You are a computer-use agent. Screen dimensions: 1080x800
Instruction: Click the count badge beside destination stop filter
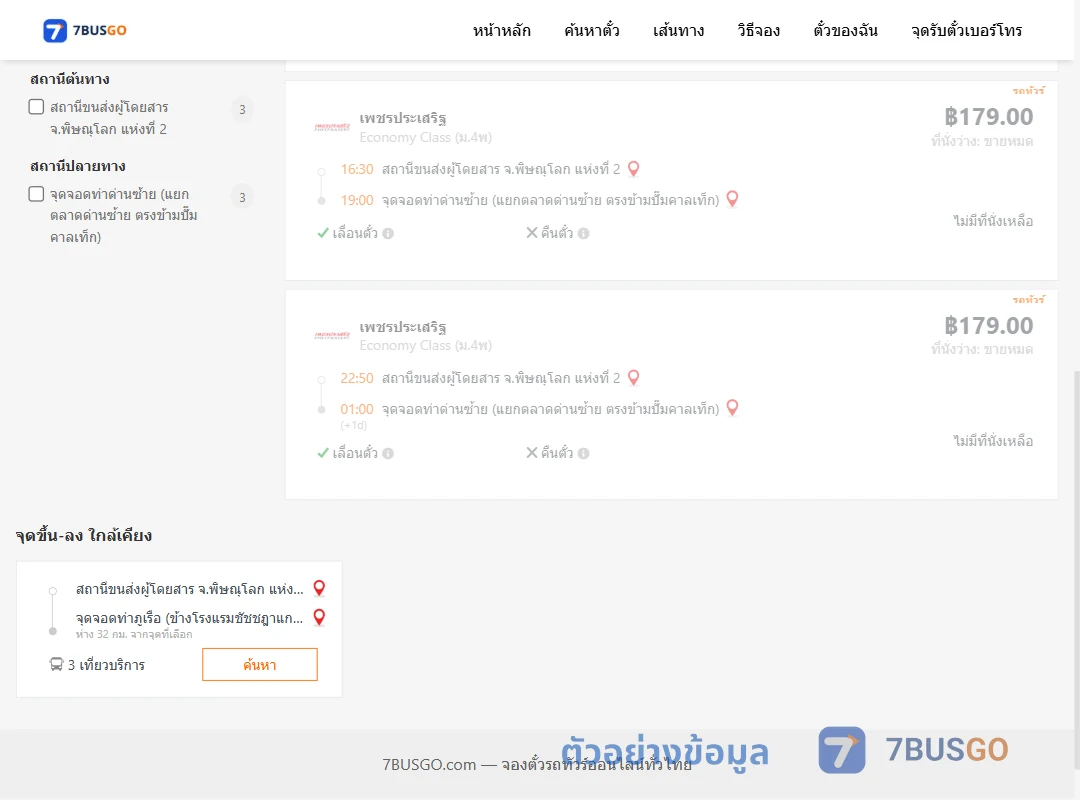click(242, 197)
